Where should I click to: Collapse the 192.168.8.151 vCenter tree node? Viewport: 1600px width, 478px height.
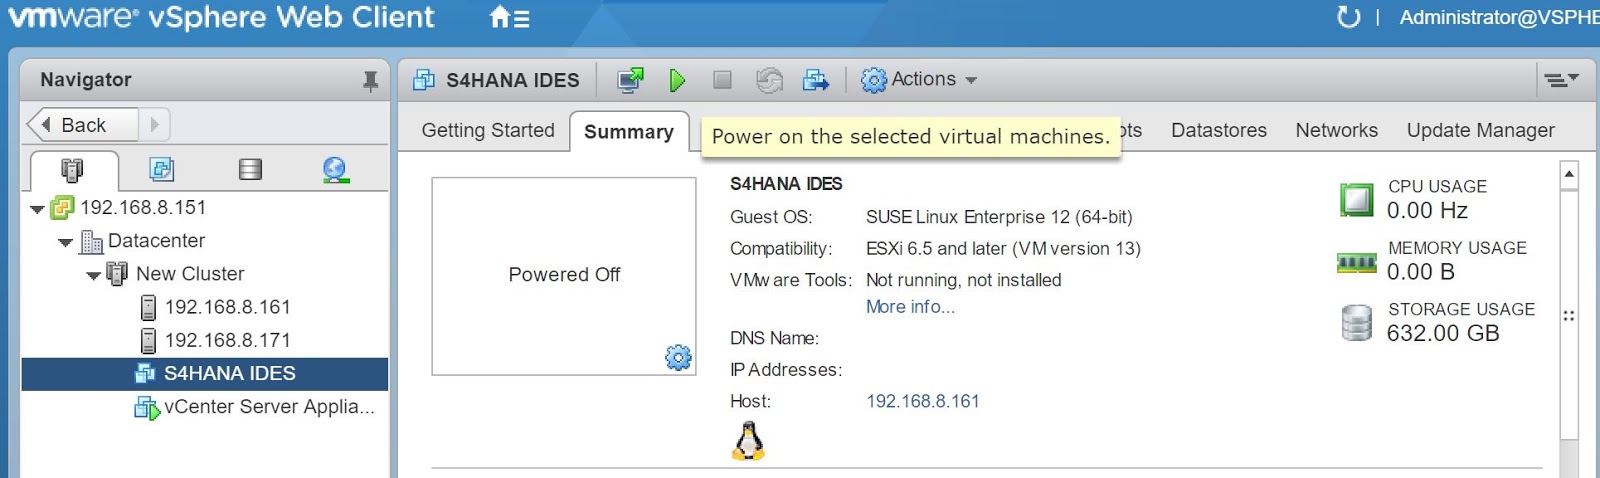37,209
